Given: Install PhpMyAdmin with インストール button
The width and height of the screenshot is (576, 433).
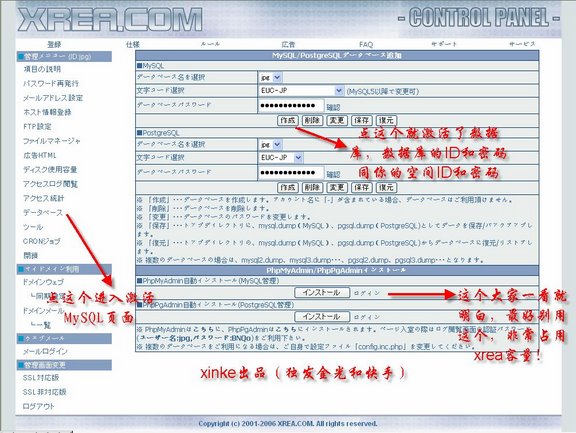Looking at the screenshot, I should click(322, 293).
